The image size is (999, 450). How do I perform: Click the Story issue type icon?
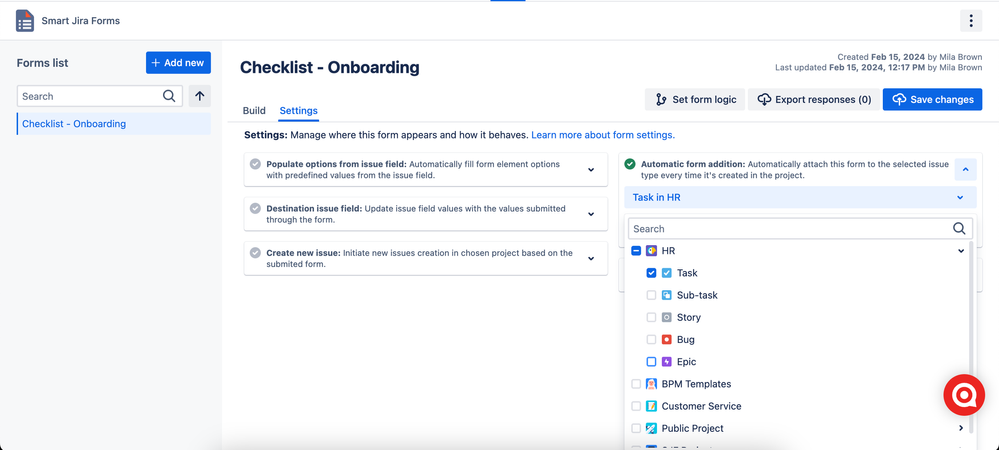coord(666,317)
